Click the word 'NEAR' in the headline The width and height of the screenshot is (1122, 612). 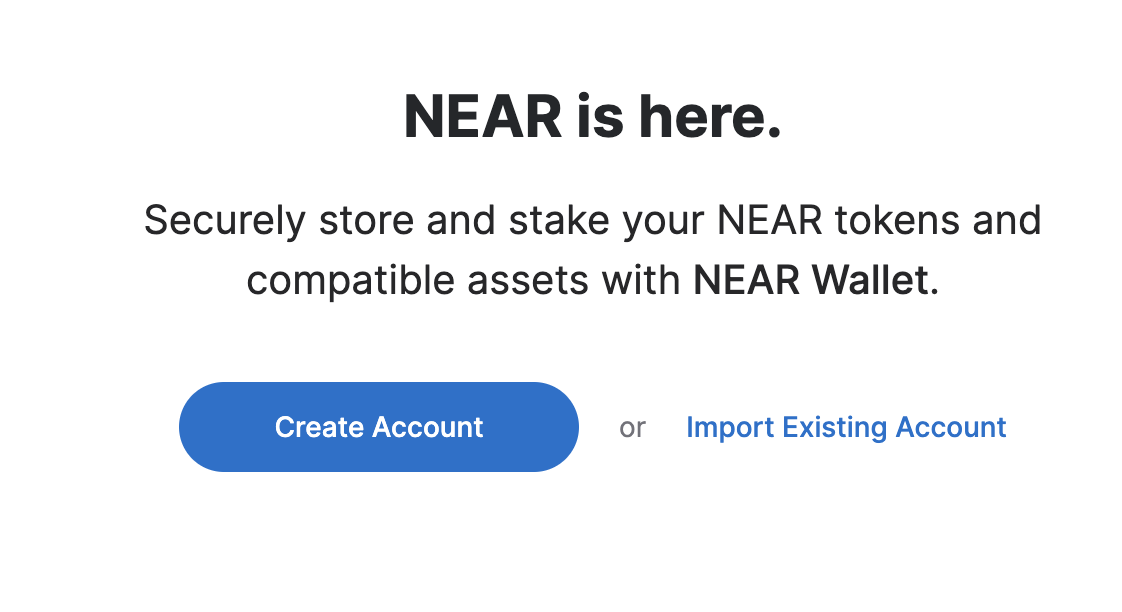pyautogui.click(x=483, y=117)
